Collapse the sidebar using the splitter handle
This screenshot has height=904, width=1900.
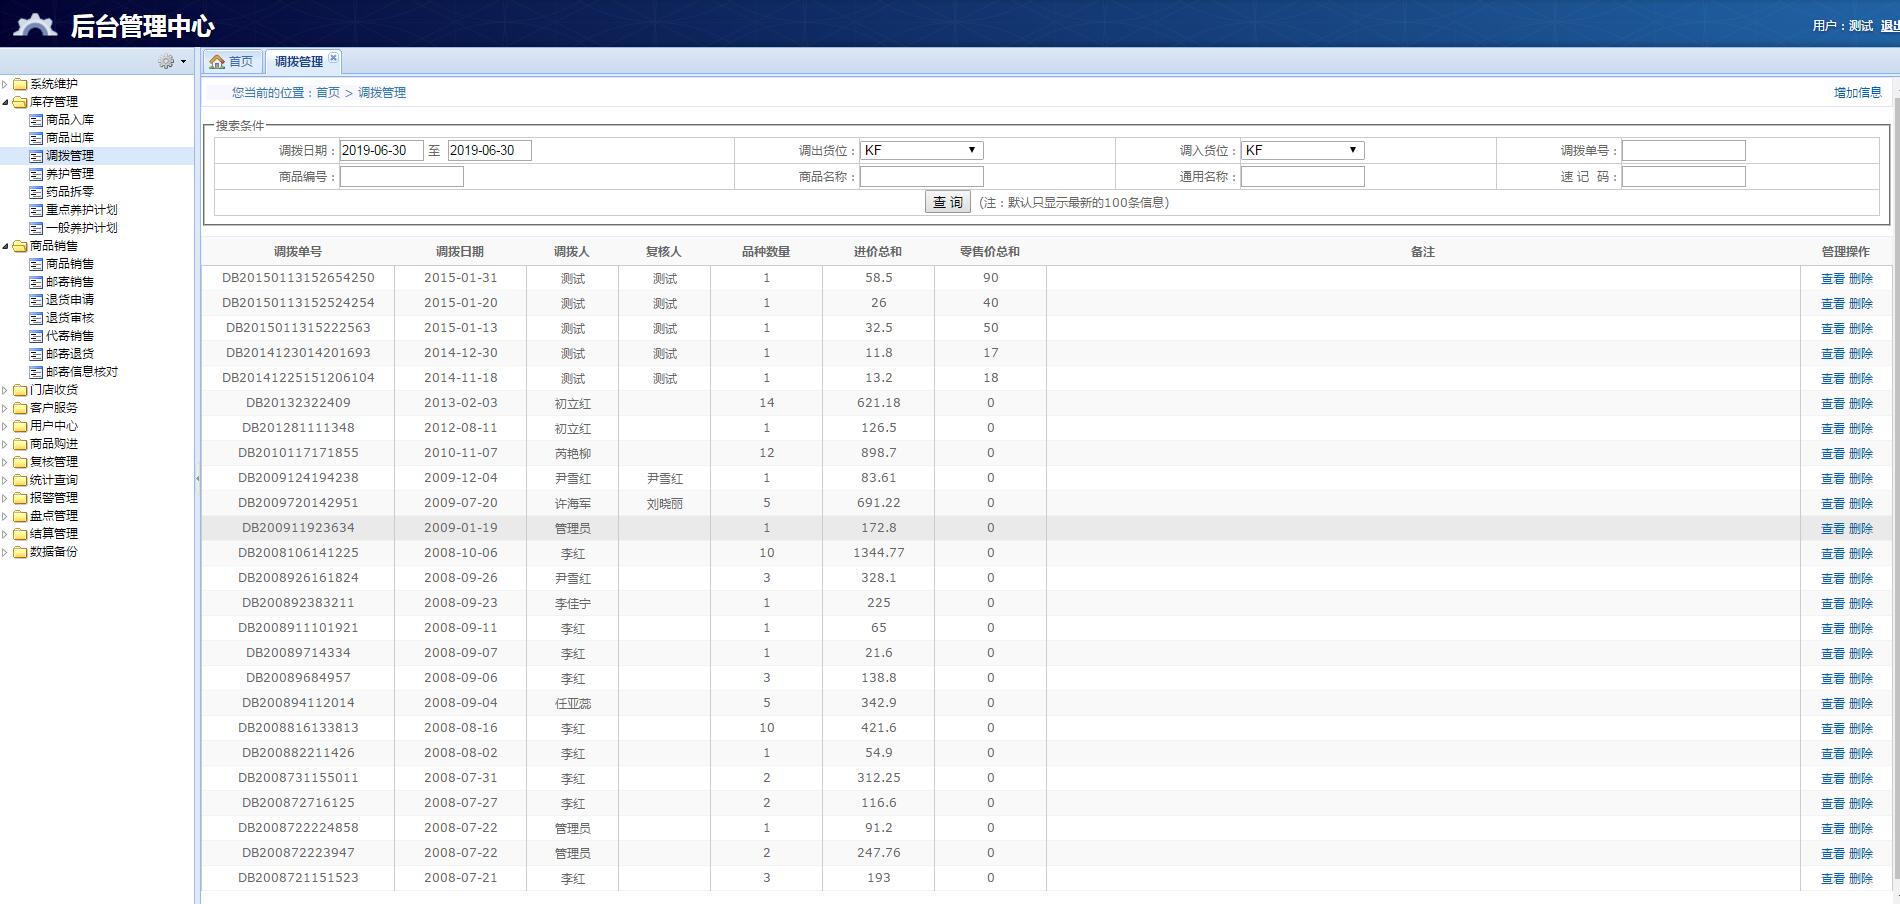click(x=198, y=478)
